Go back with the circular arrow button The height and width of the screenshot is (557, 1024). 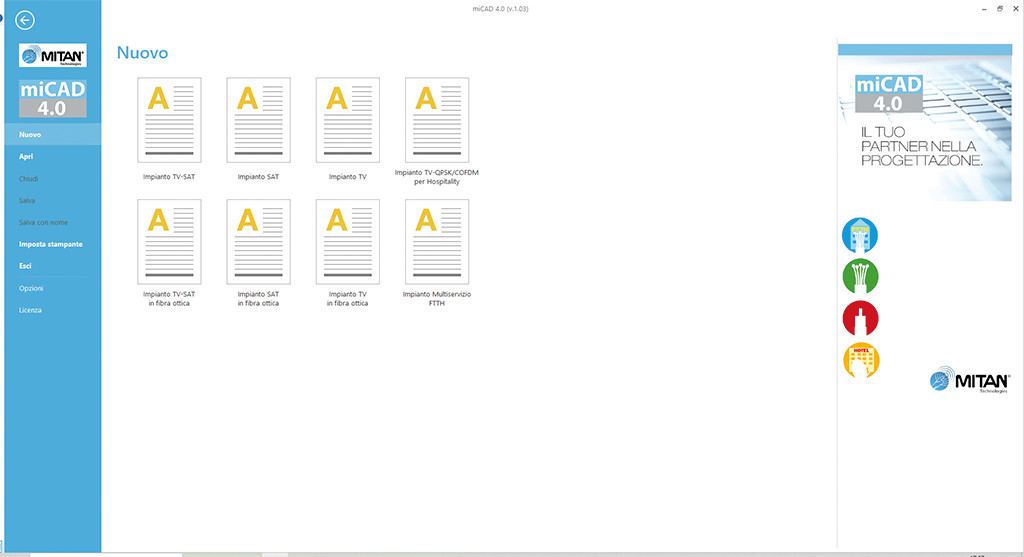tap(25, 20)
